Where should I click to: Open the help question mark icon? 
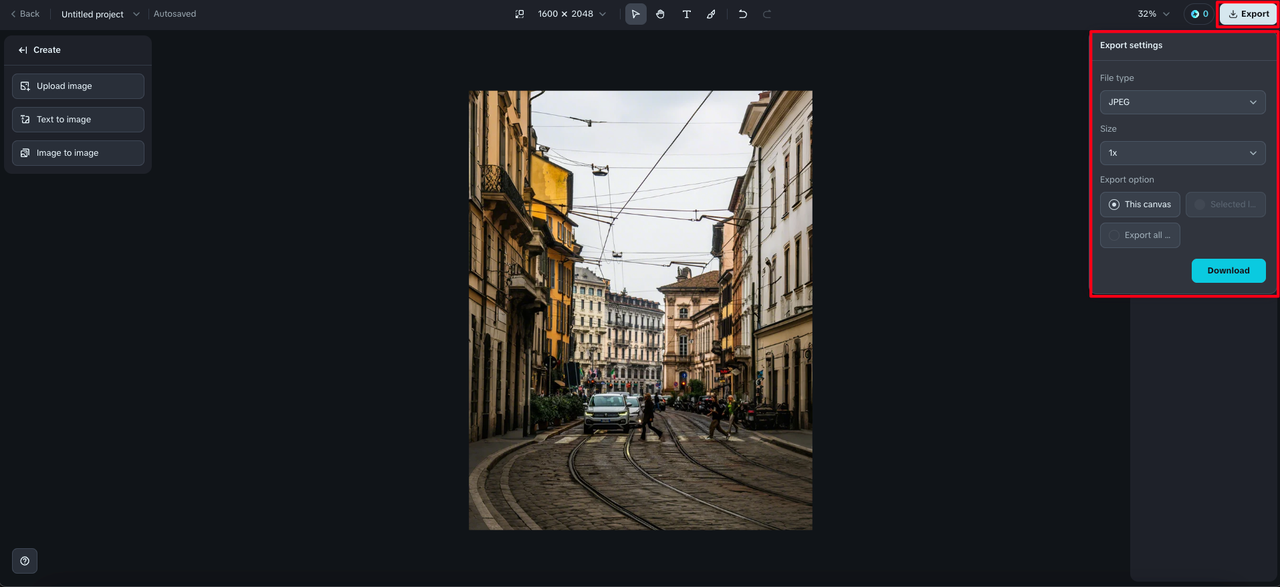coord(25,561)
